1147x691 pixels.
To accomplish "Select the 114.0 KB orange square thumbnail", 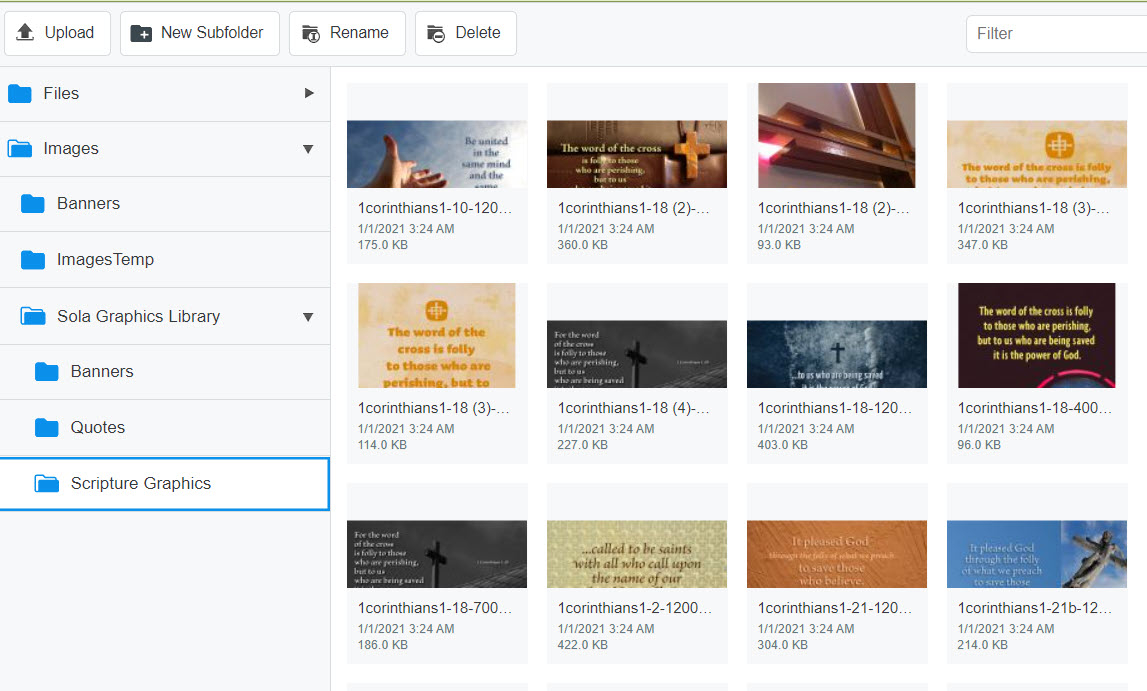I will tap(437, 335).
